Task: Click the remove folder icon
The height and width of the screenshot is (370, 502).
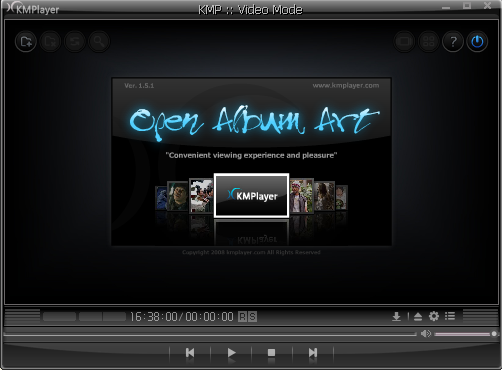Action: coord(50,42)
